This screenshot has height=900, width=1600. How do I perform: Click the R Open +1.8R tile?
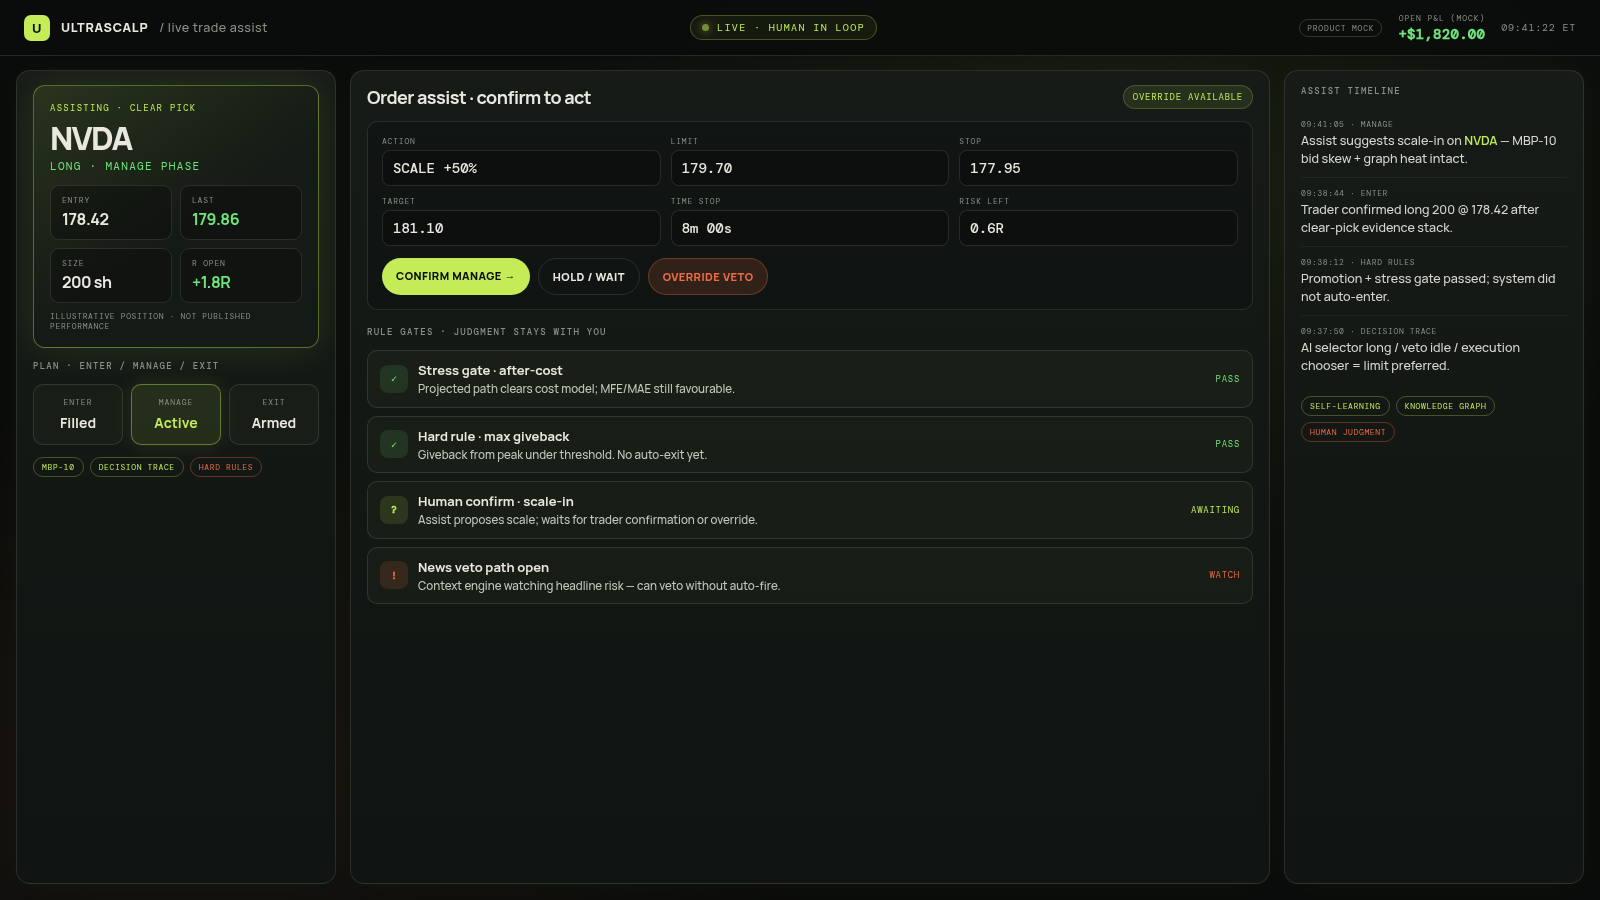coord(241,275)
